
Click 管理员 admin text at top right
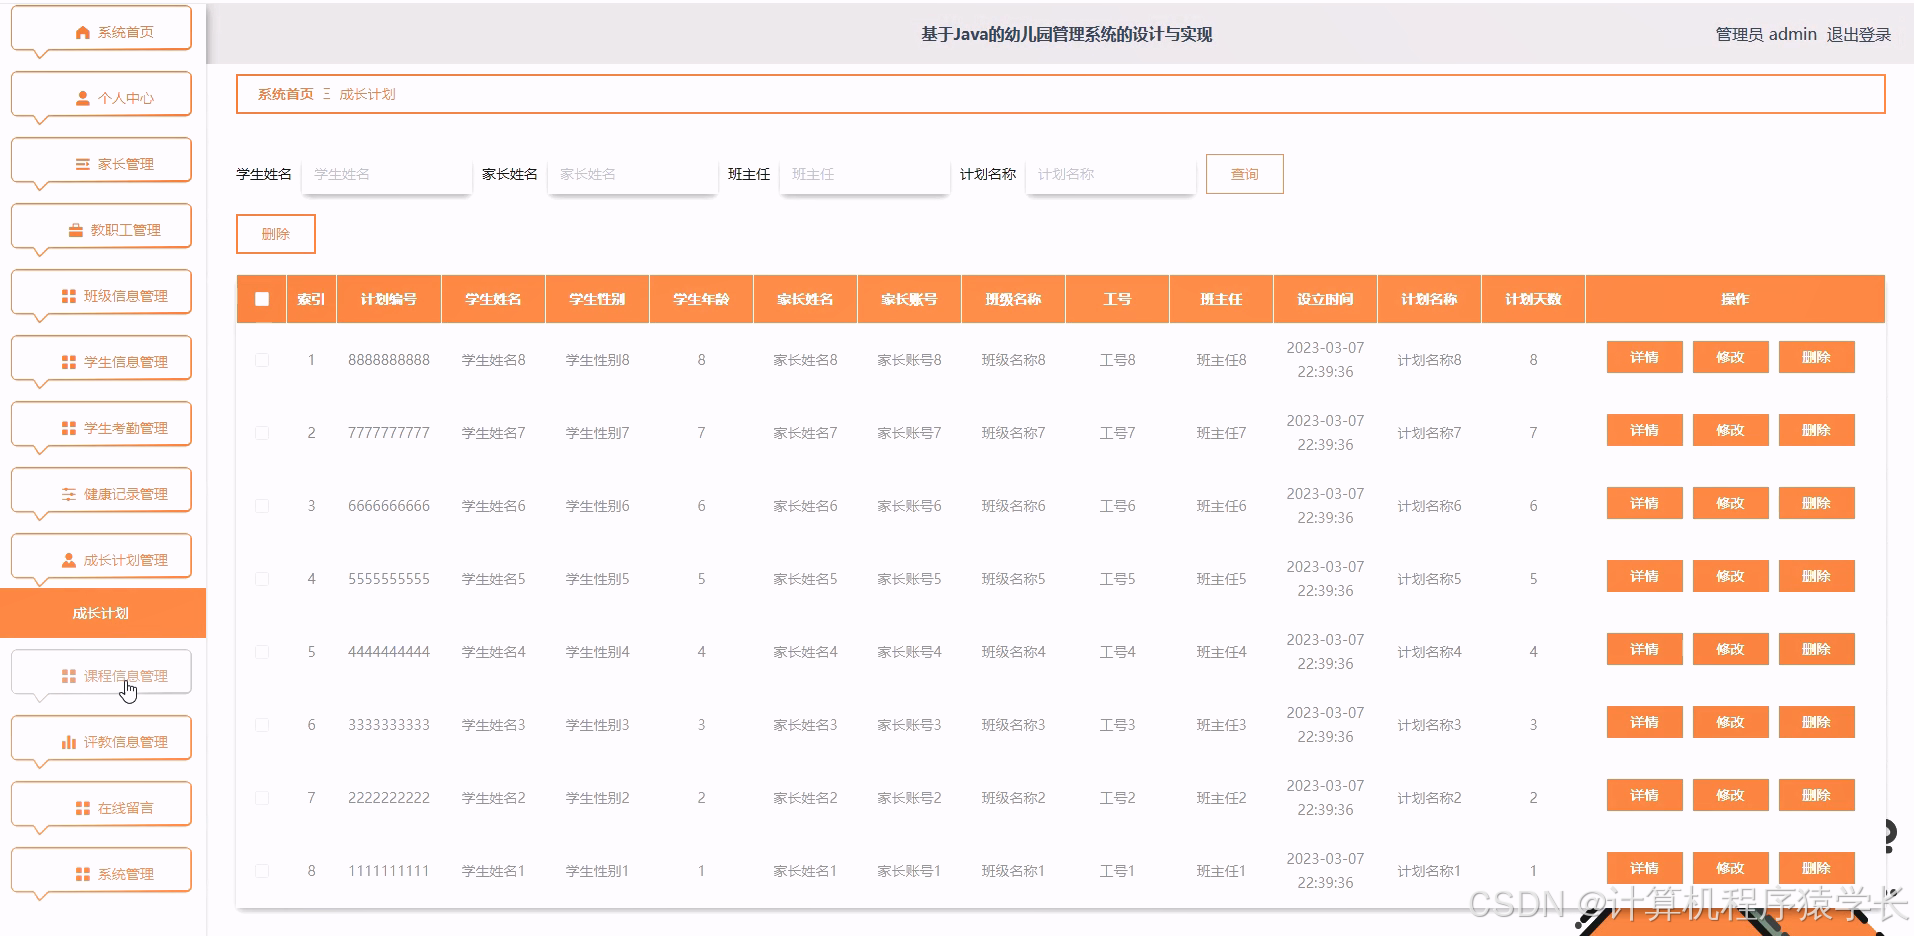tap(1766, 34)
